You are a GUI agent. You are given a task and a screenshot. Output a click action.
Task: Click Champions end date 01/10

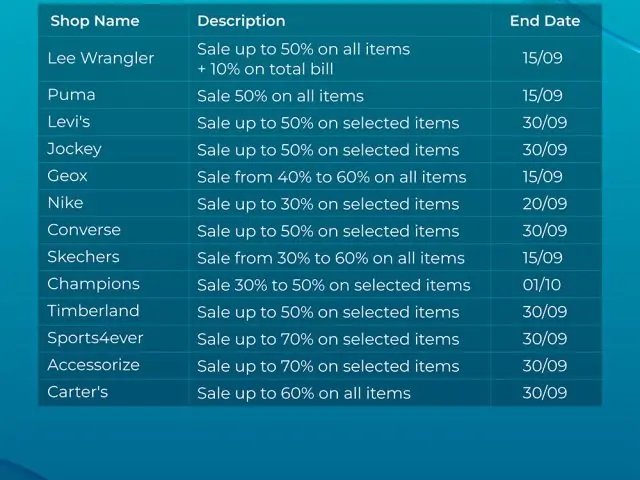[542, 284]
